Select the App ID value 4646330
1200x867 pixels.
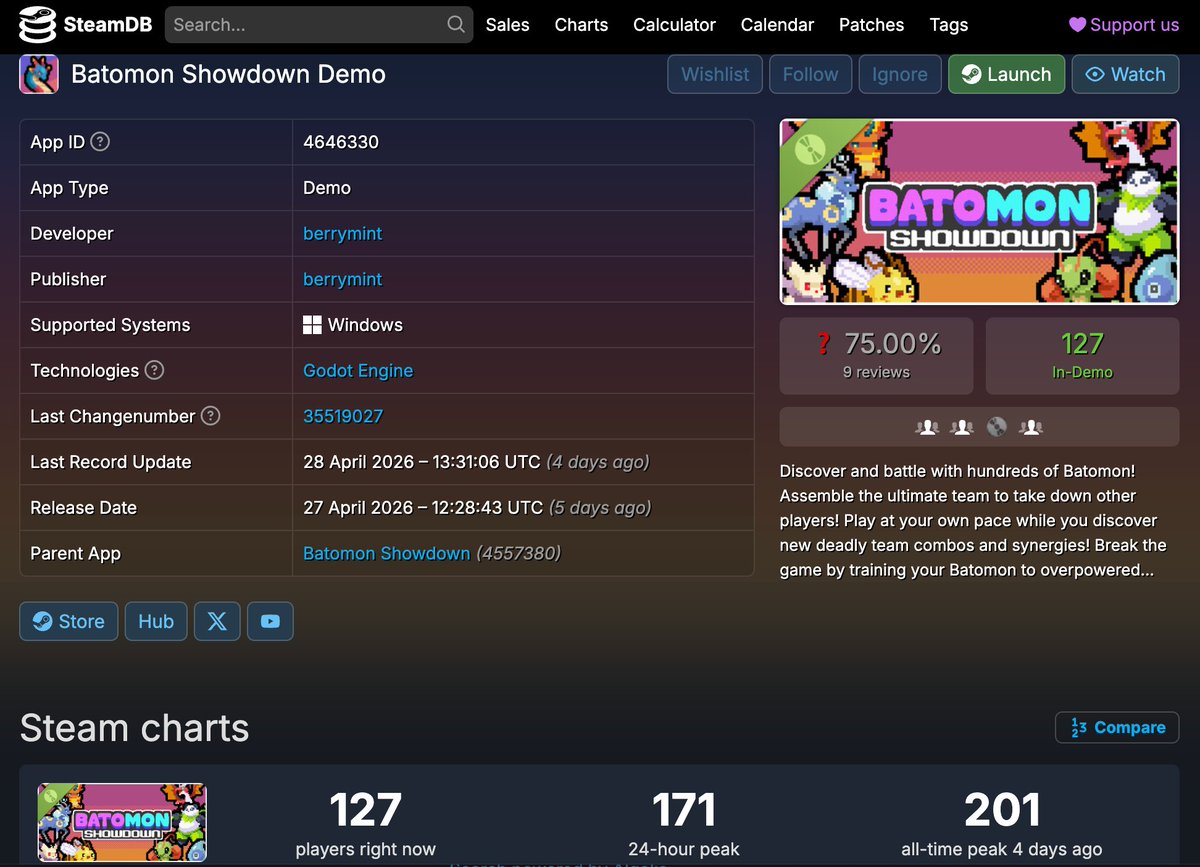pyautogui.click(x=341, y=142)
